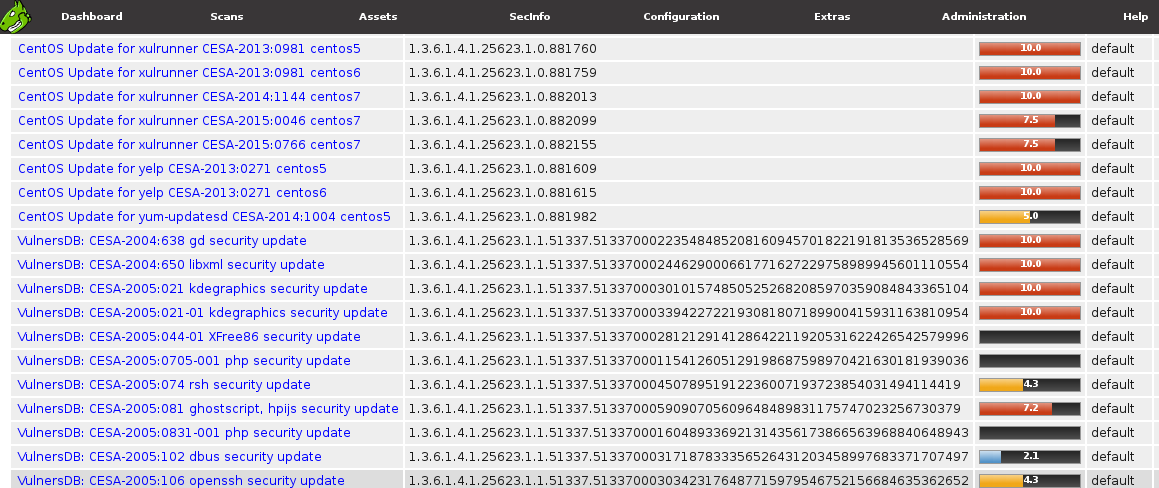Image resolution: width=1159 pixels, height=488 pixels.
Task: Open the SecInfo menu
Action: pyautogui.click(x=529, y=16)
